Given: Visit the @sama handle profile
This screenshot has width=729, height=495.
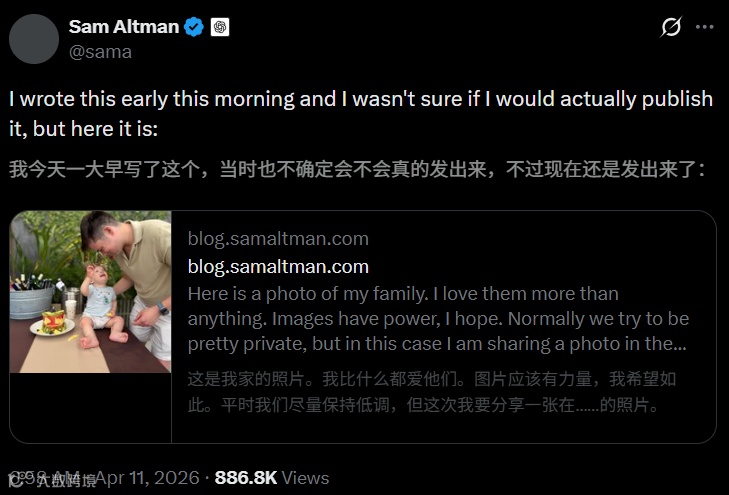Looking at the screenshot, I should pyautogui.click(x=100, y=52).
